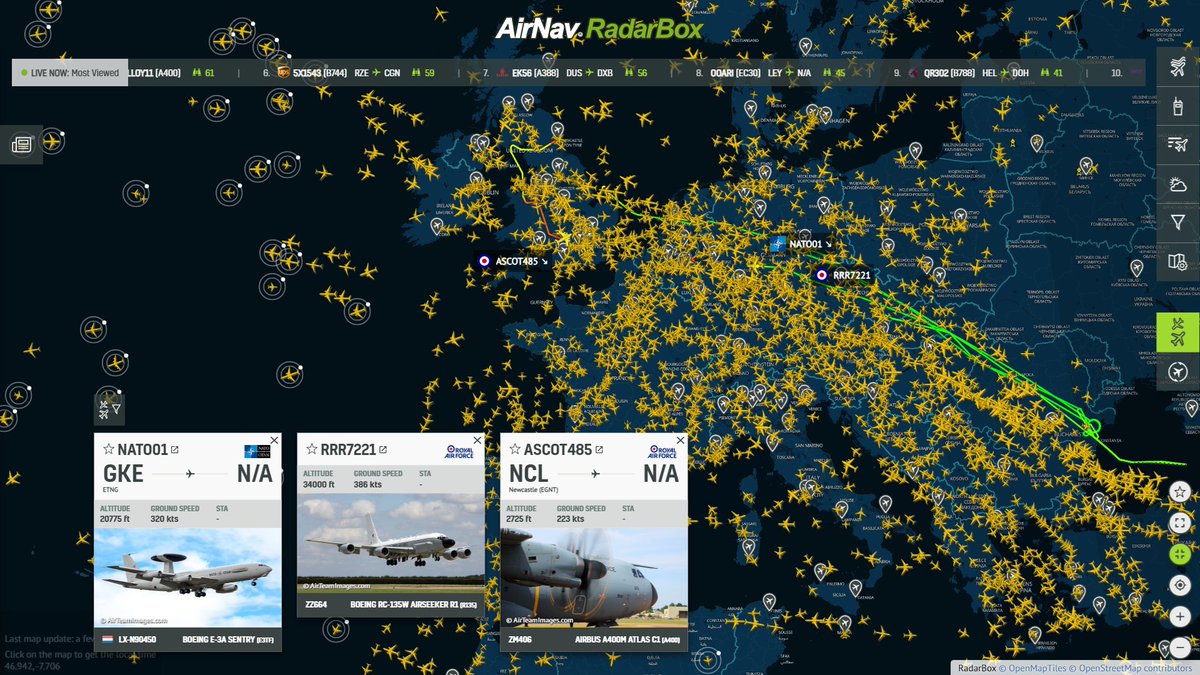Click the small flight filter icon above cards
This screenshot has height=675, width=1200.
point(109,409)
